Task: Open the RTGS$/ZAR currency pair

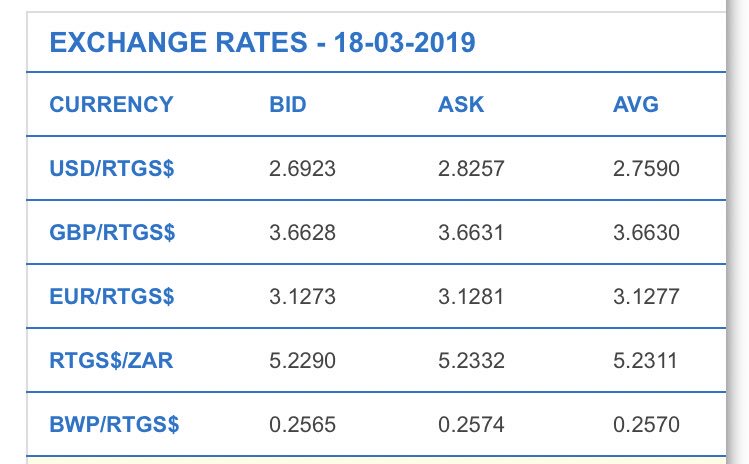Action: (x=111, y=360)
